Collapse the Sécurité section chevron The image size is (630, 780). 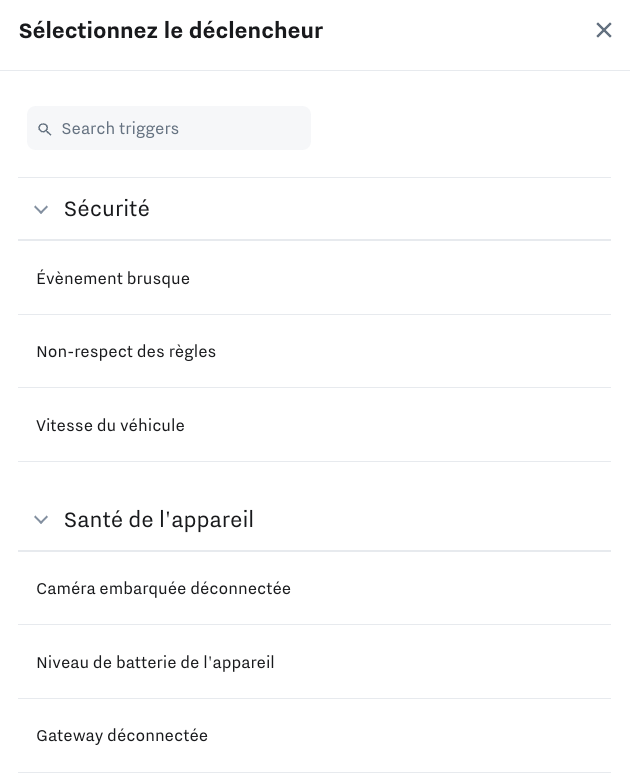(41, 209)
